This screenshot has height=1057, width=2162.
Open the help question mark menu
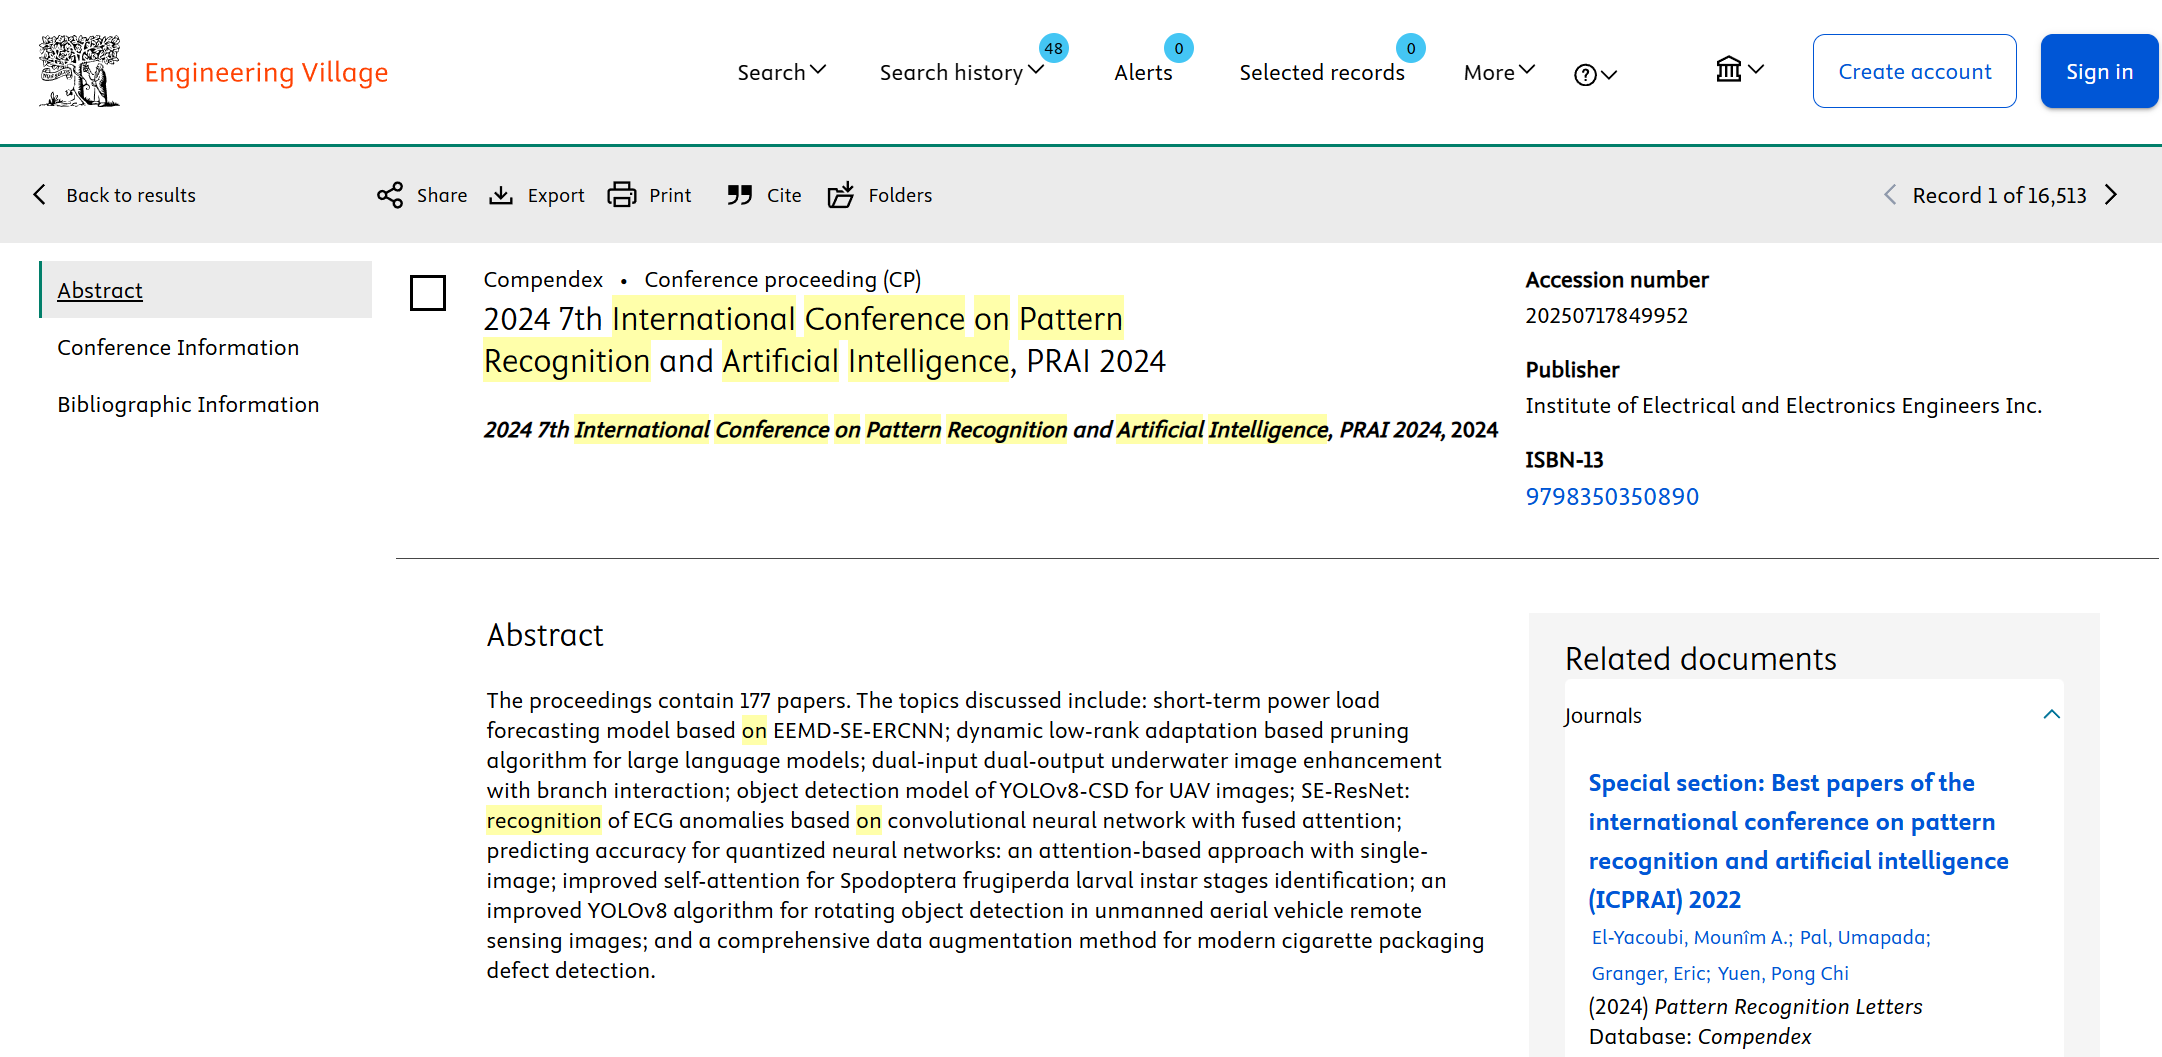pyautogui.click(x=1595, y=75)
